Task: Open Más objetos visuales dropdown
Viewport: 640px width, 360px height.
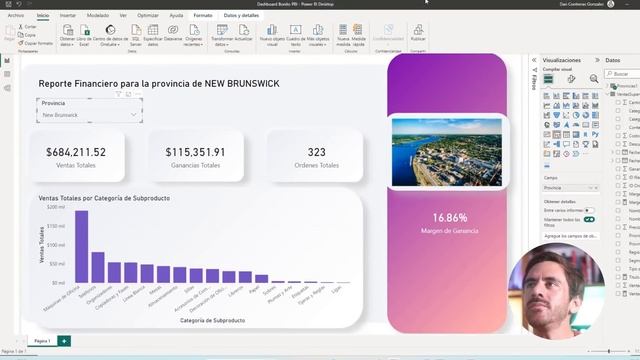Action: [318, 35]
